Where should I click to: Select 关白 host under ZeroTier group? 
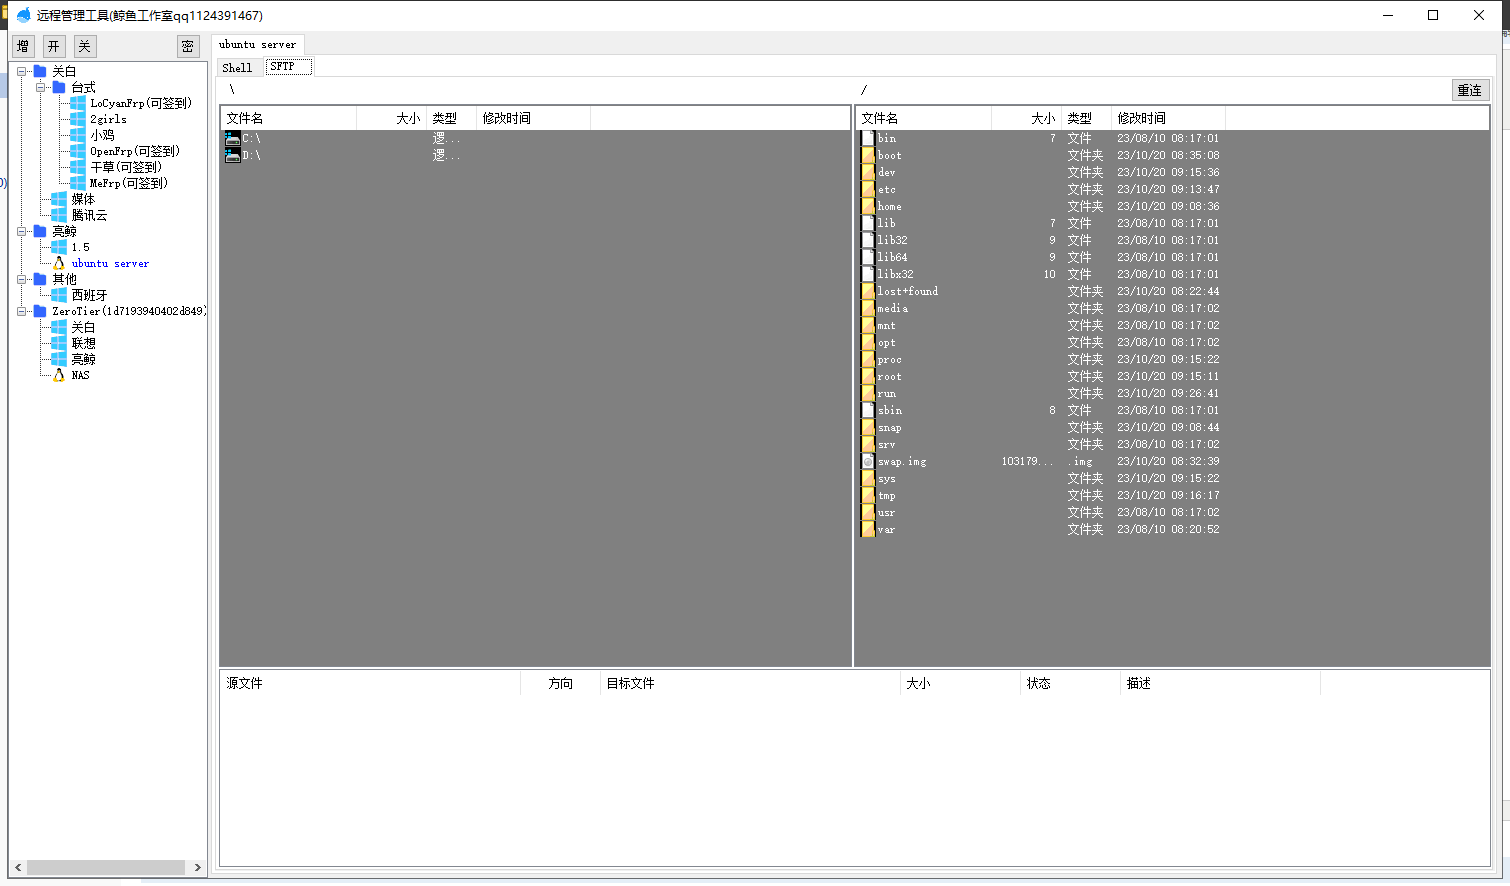[83, 327]
